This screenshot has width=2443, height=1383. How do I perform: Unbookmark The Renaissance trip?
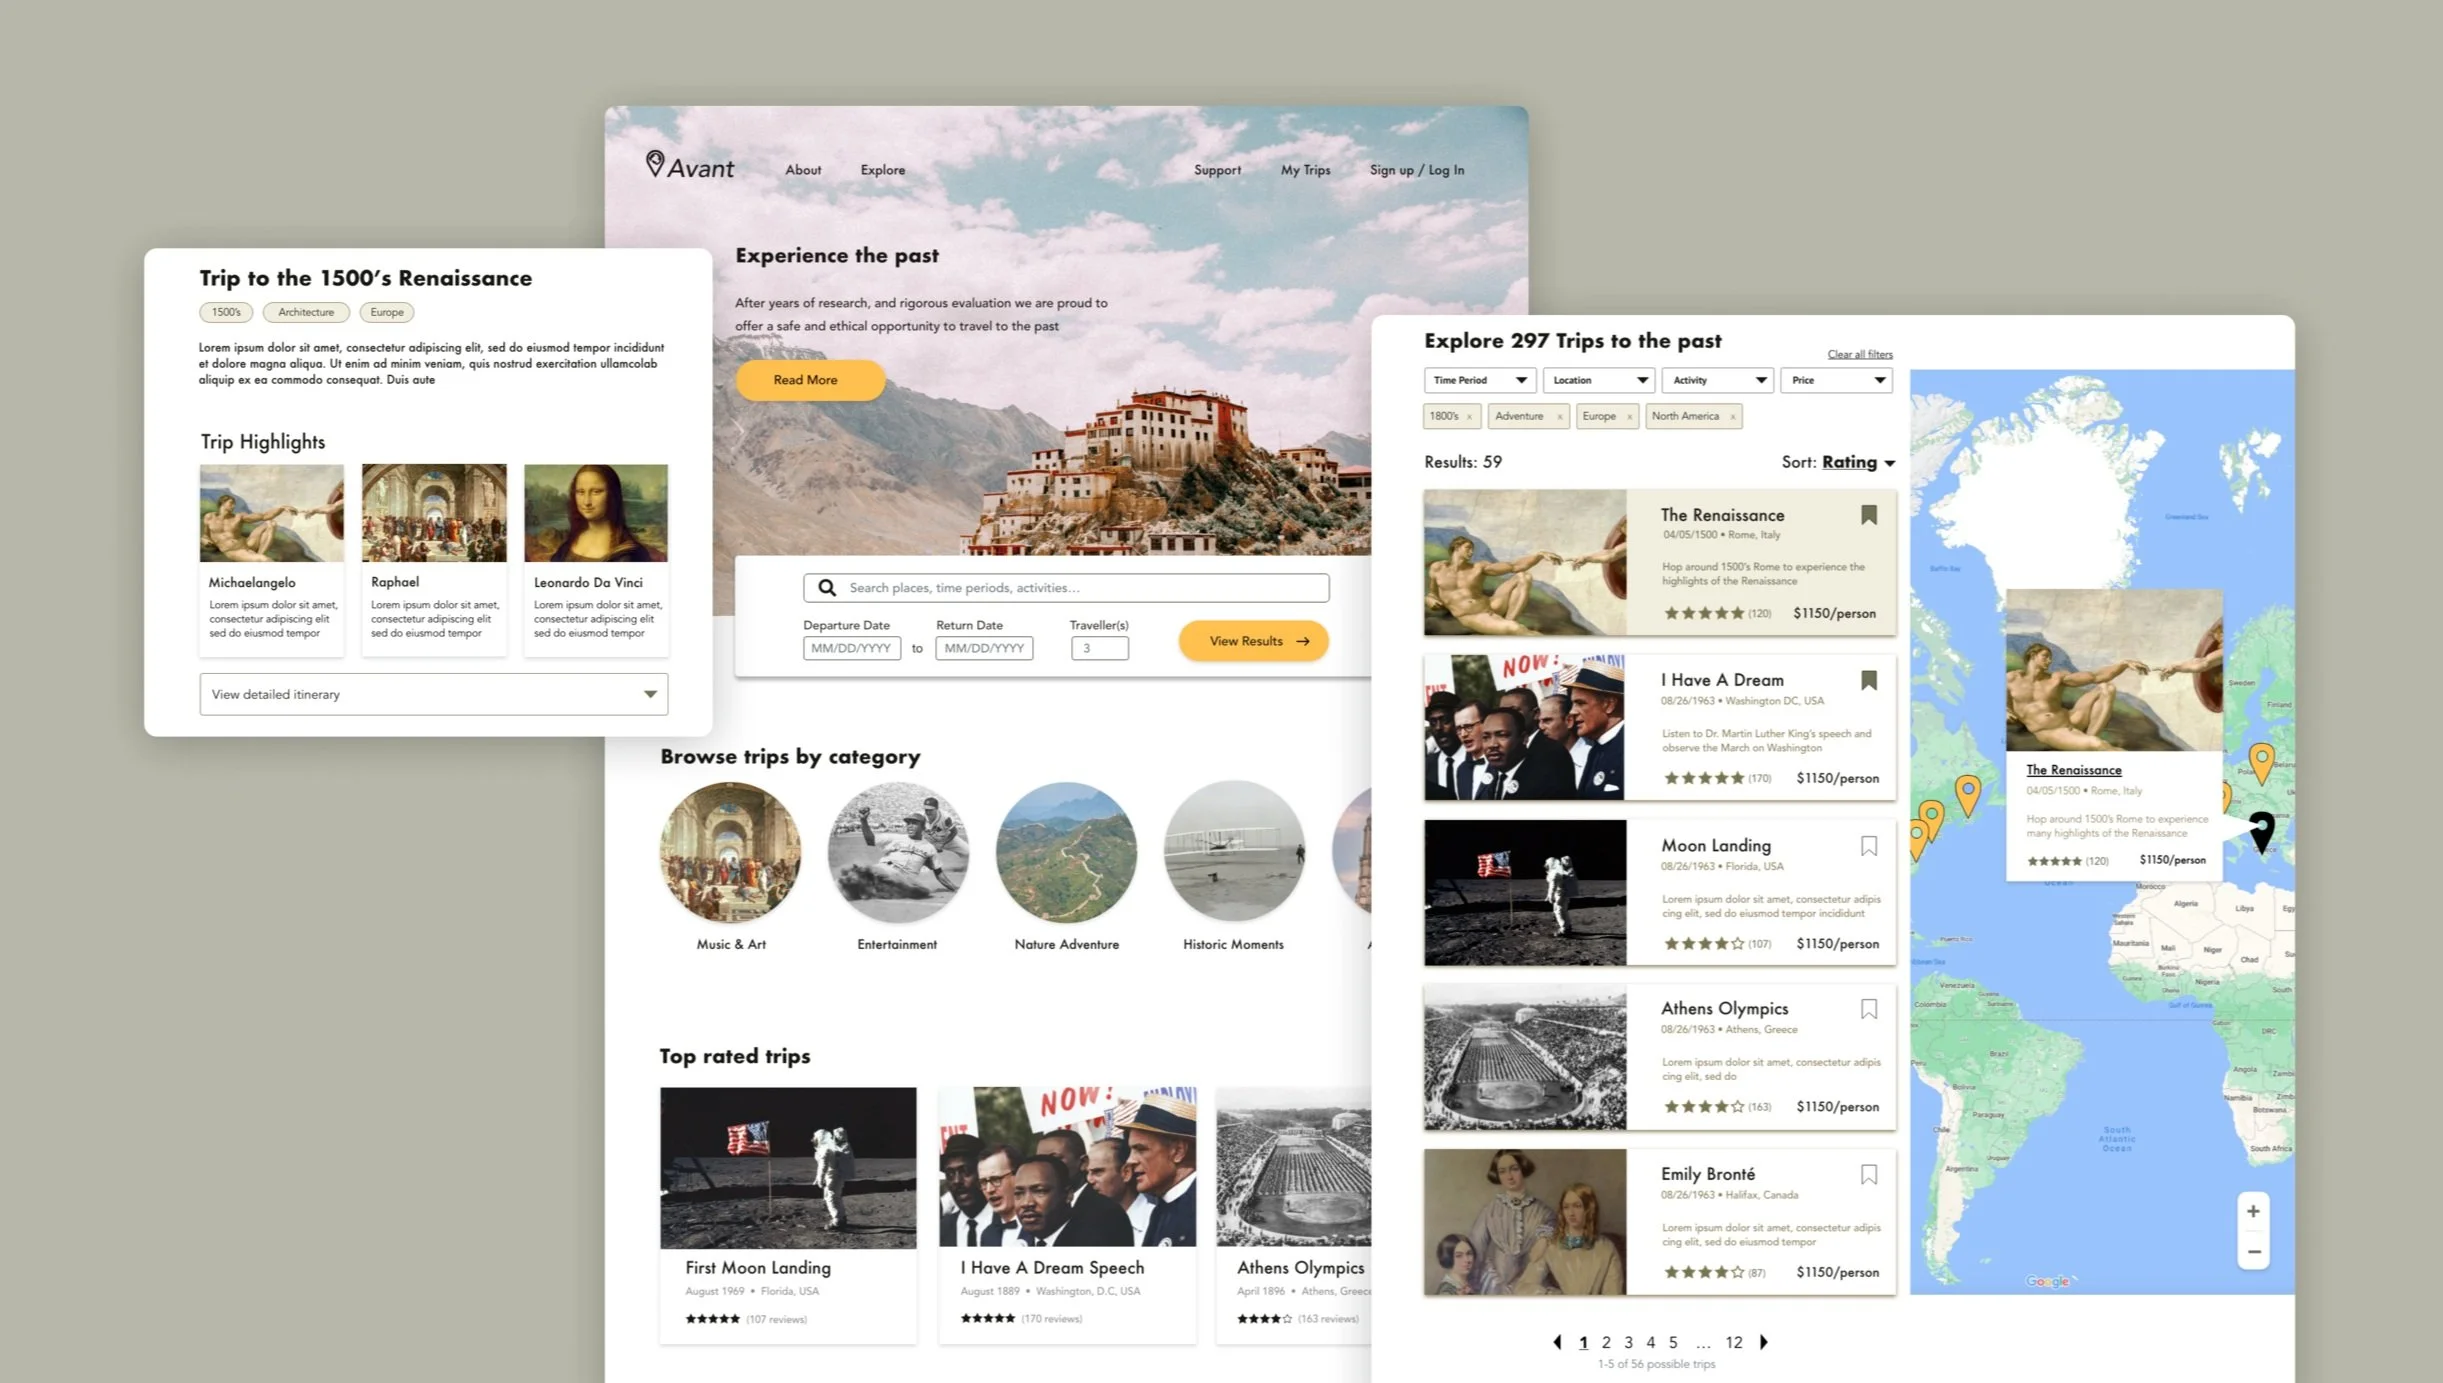pos(1868,515)
